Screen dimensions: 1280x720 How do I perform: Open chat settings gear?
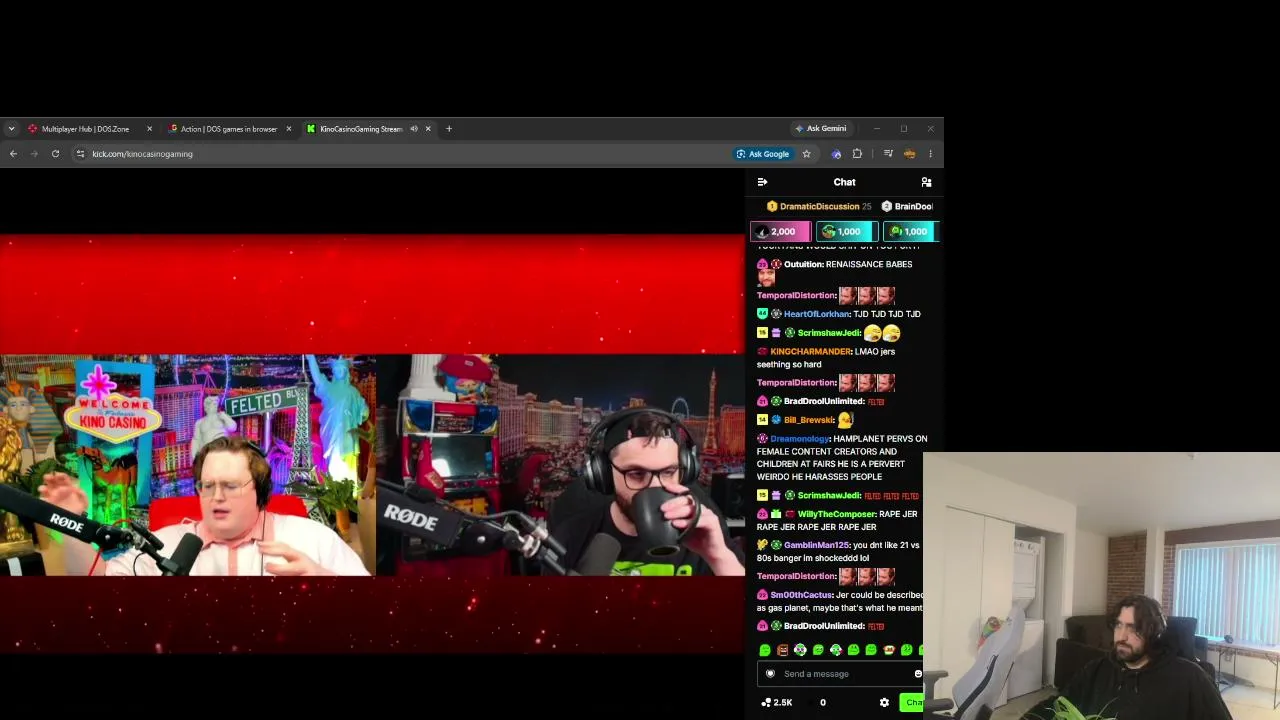coord(884,703)
